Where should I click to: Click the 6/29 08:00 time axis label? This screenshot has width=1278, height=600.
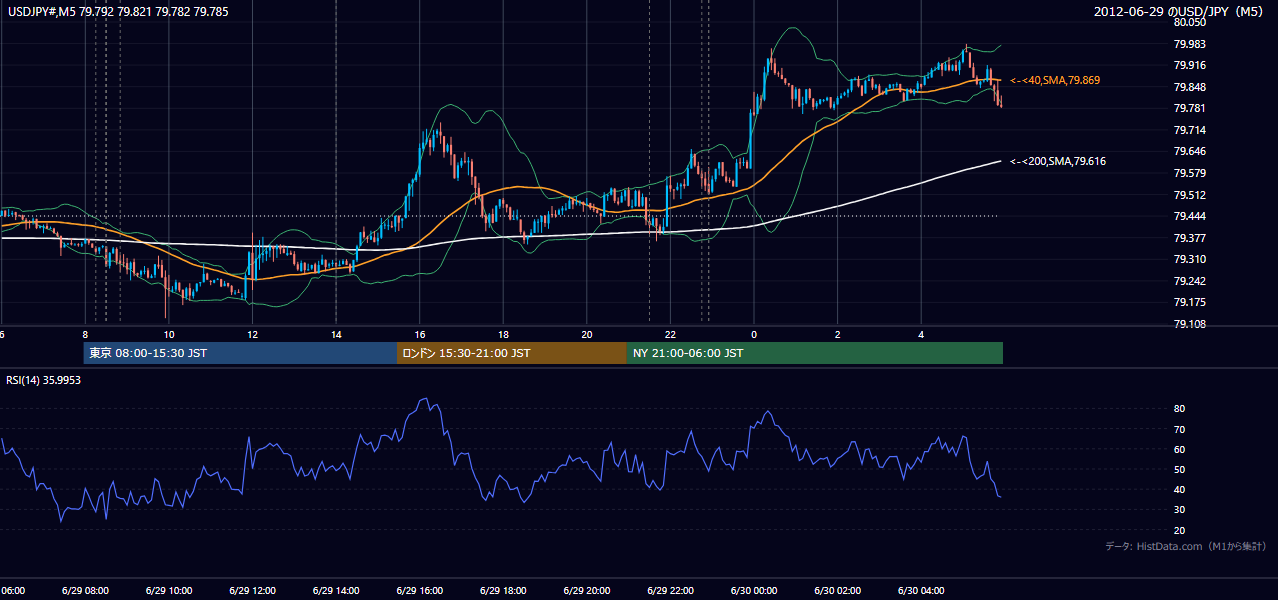tap(85, 591)
